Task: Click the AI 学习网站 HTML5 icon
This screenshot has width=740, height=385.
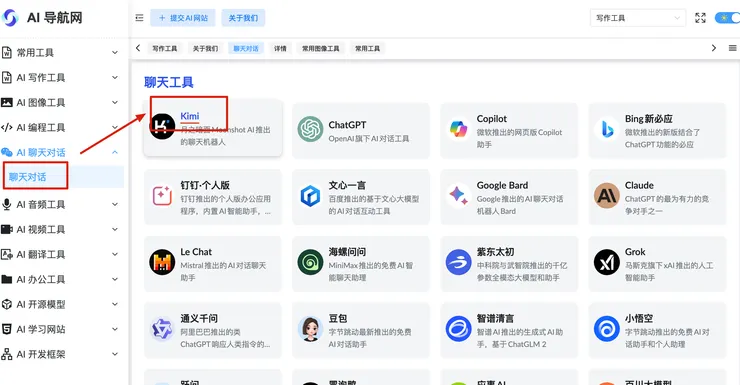Action: (x=7, y=329)
